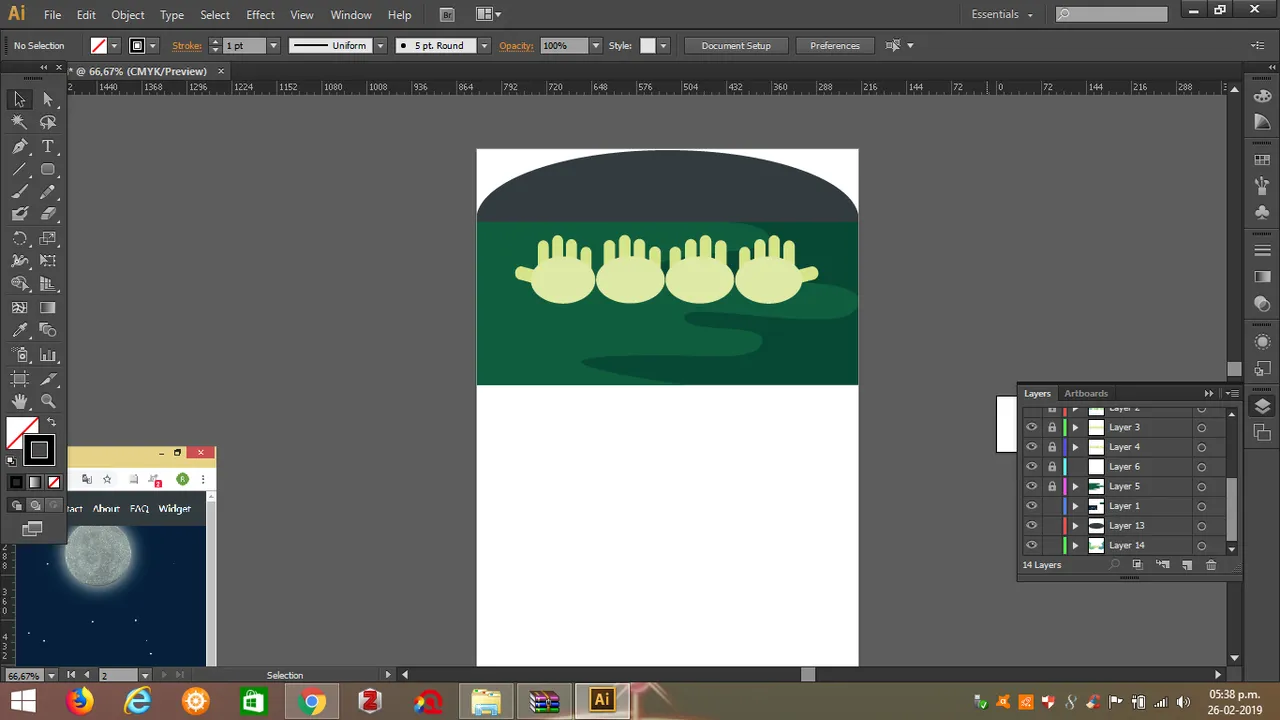Switch to the Artboards tab

coord(1086,393)
